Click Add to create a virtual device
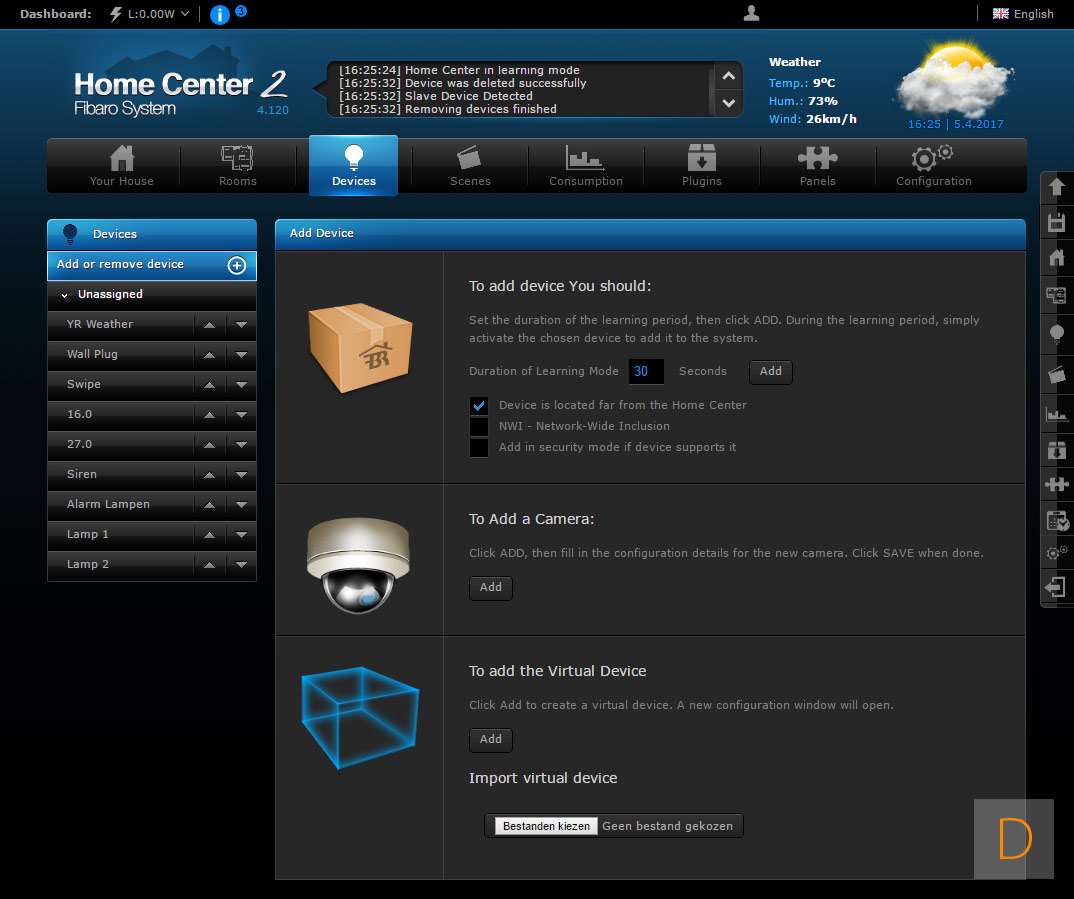 click(x=490, y=739)
